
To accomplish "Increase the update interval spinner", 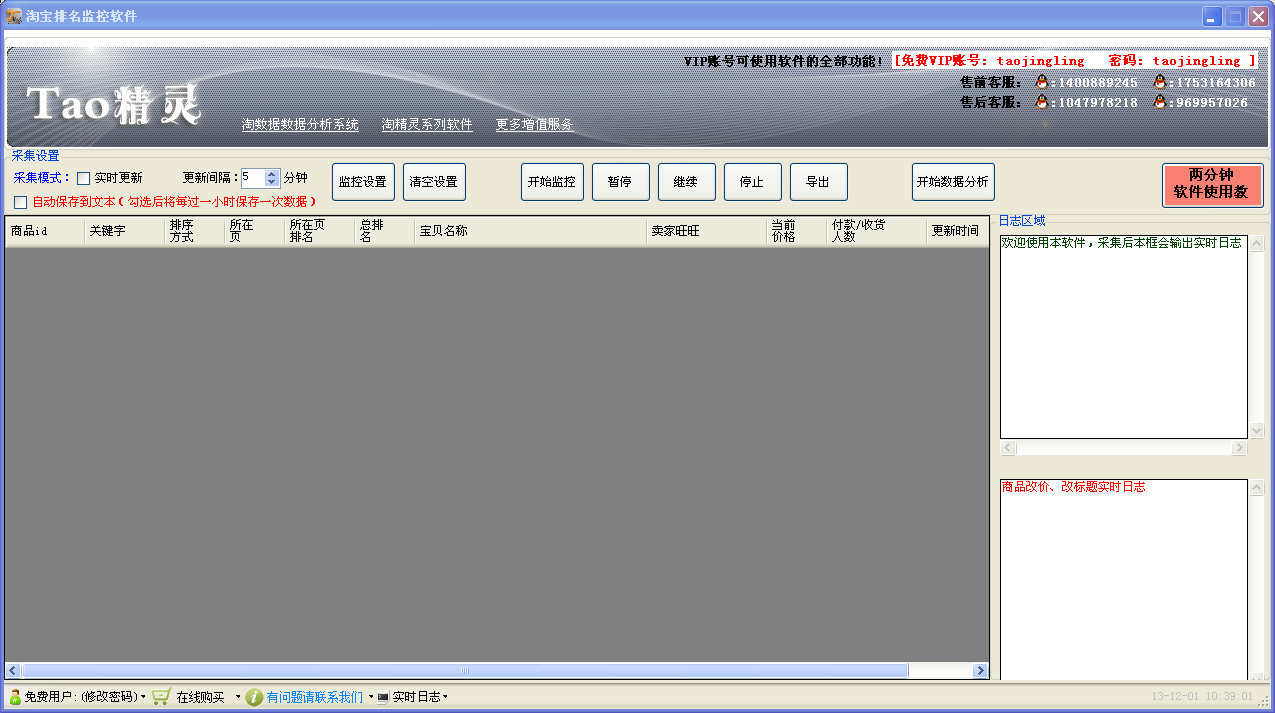I will tap(272, 173).
